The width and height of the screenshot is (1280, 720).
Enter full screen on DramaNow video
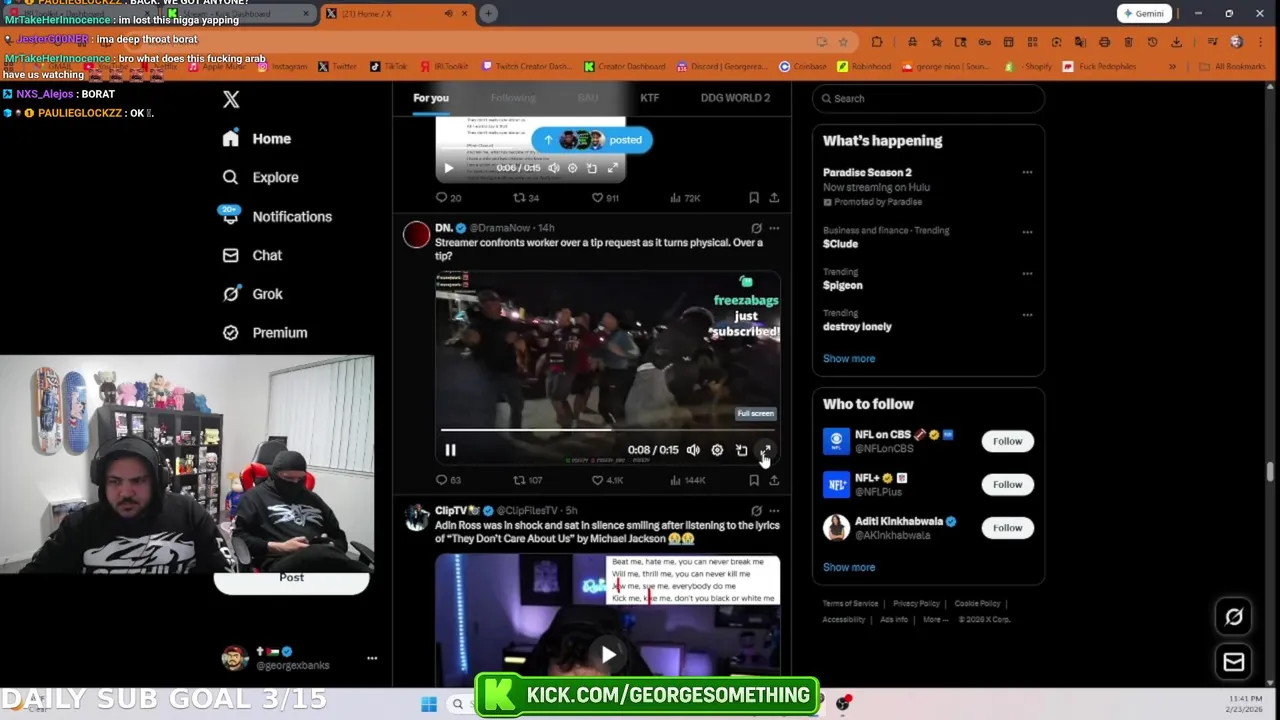[x=765, y=450]
